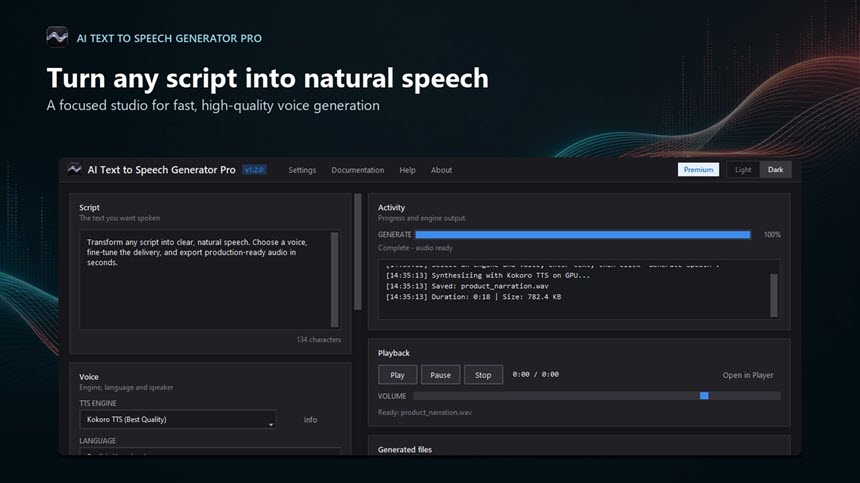Click the v1.2.0 version badge
860x483 pixels.
[x=254, y=170]
